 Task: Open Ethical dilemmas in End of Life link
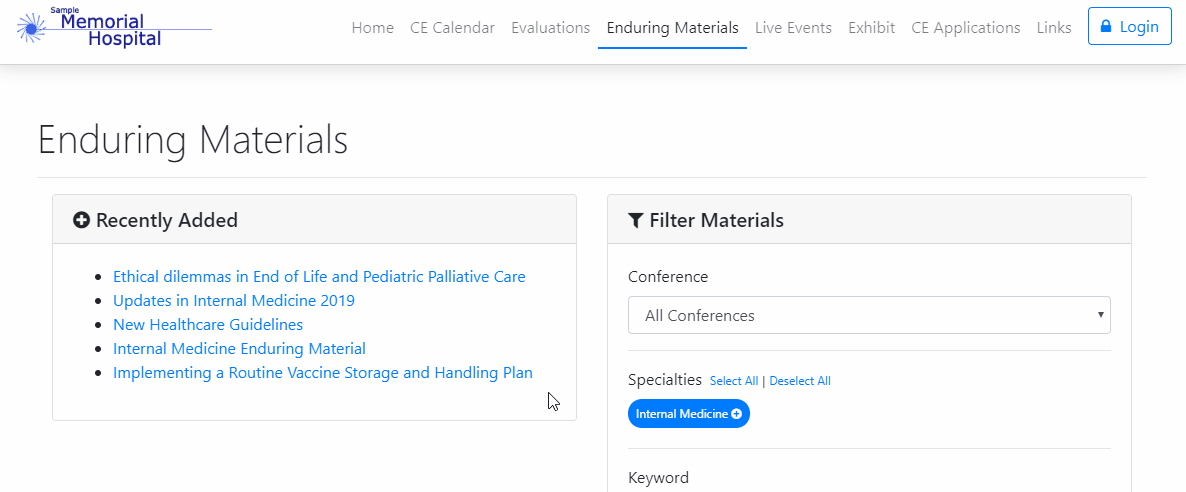[x=319, y=277]
